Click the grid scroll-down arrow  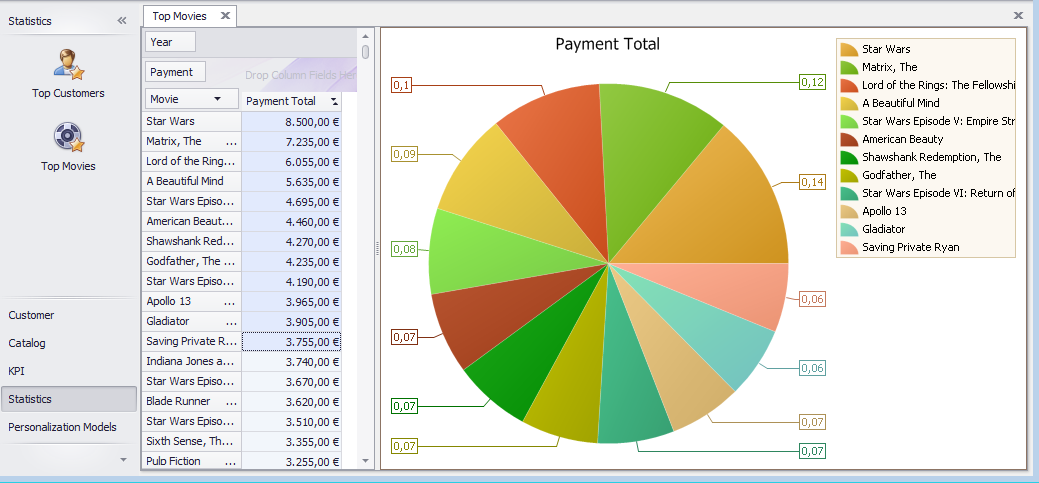click(365, 460)
